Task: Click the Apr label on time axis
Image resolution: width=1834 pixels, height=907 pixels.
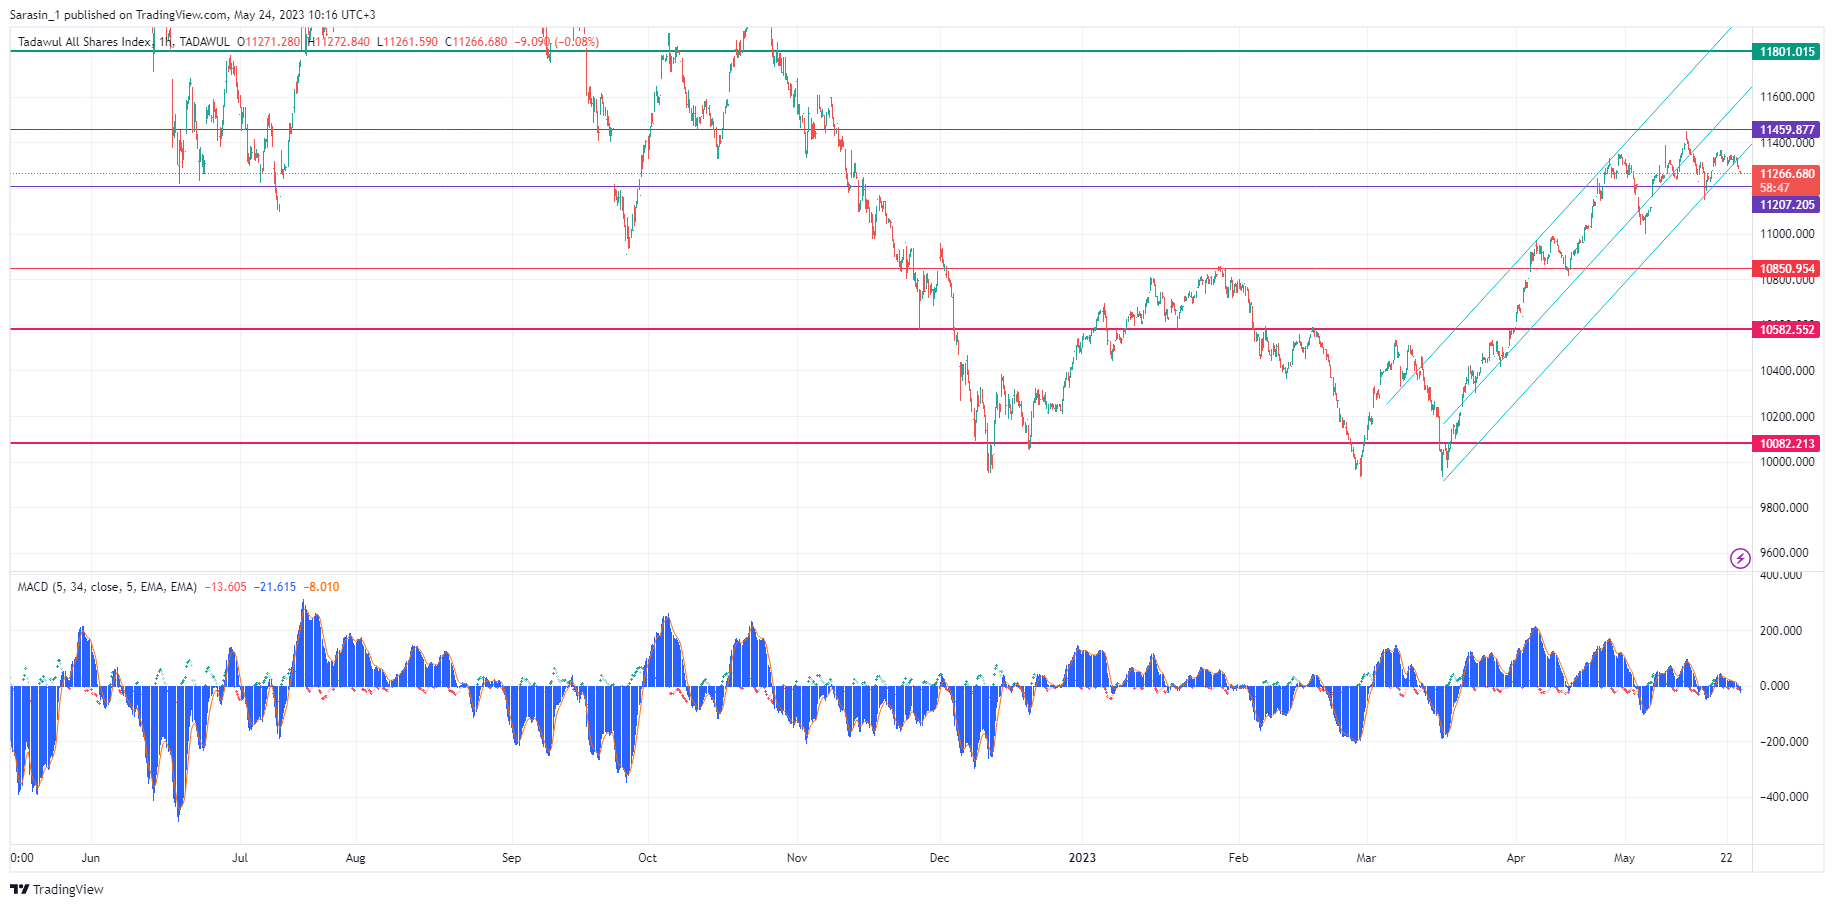Action: [1516, 858]
